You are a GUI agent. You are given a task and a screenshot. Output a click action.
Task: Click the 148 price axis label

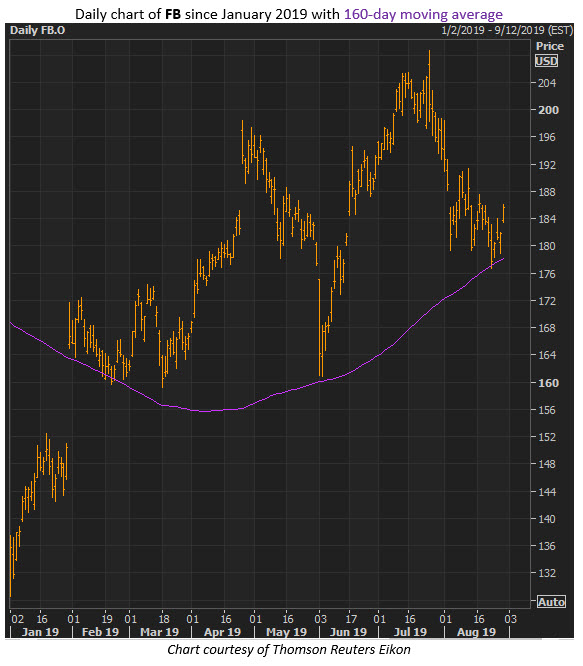(x=546, y=464)
